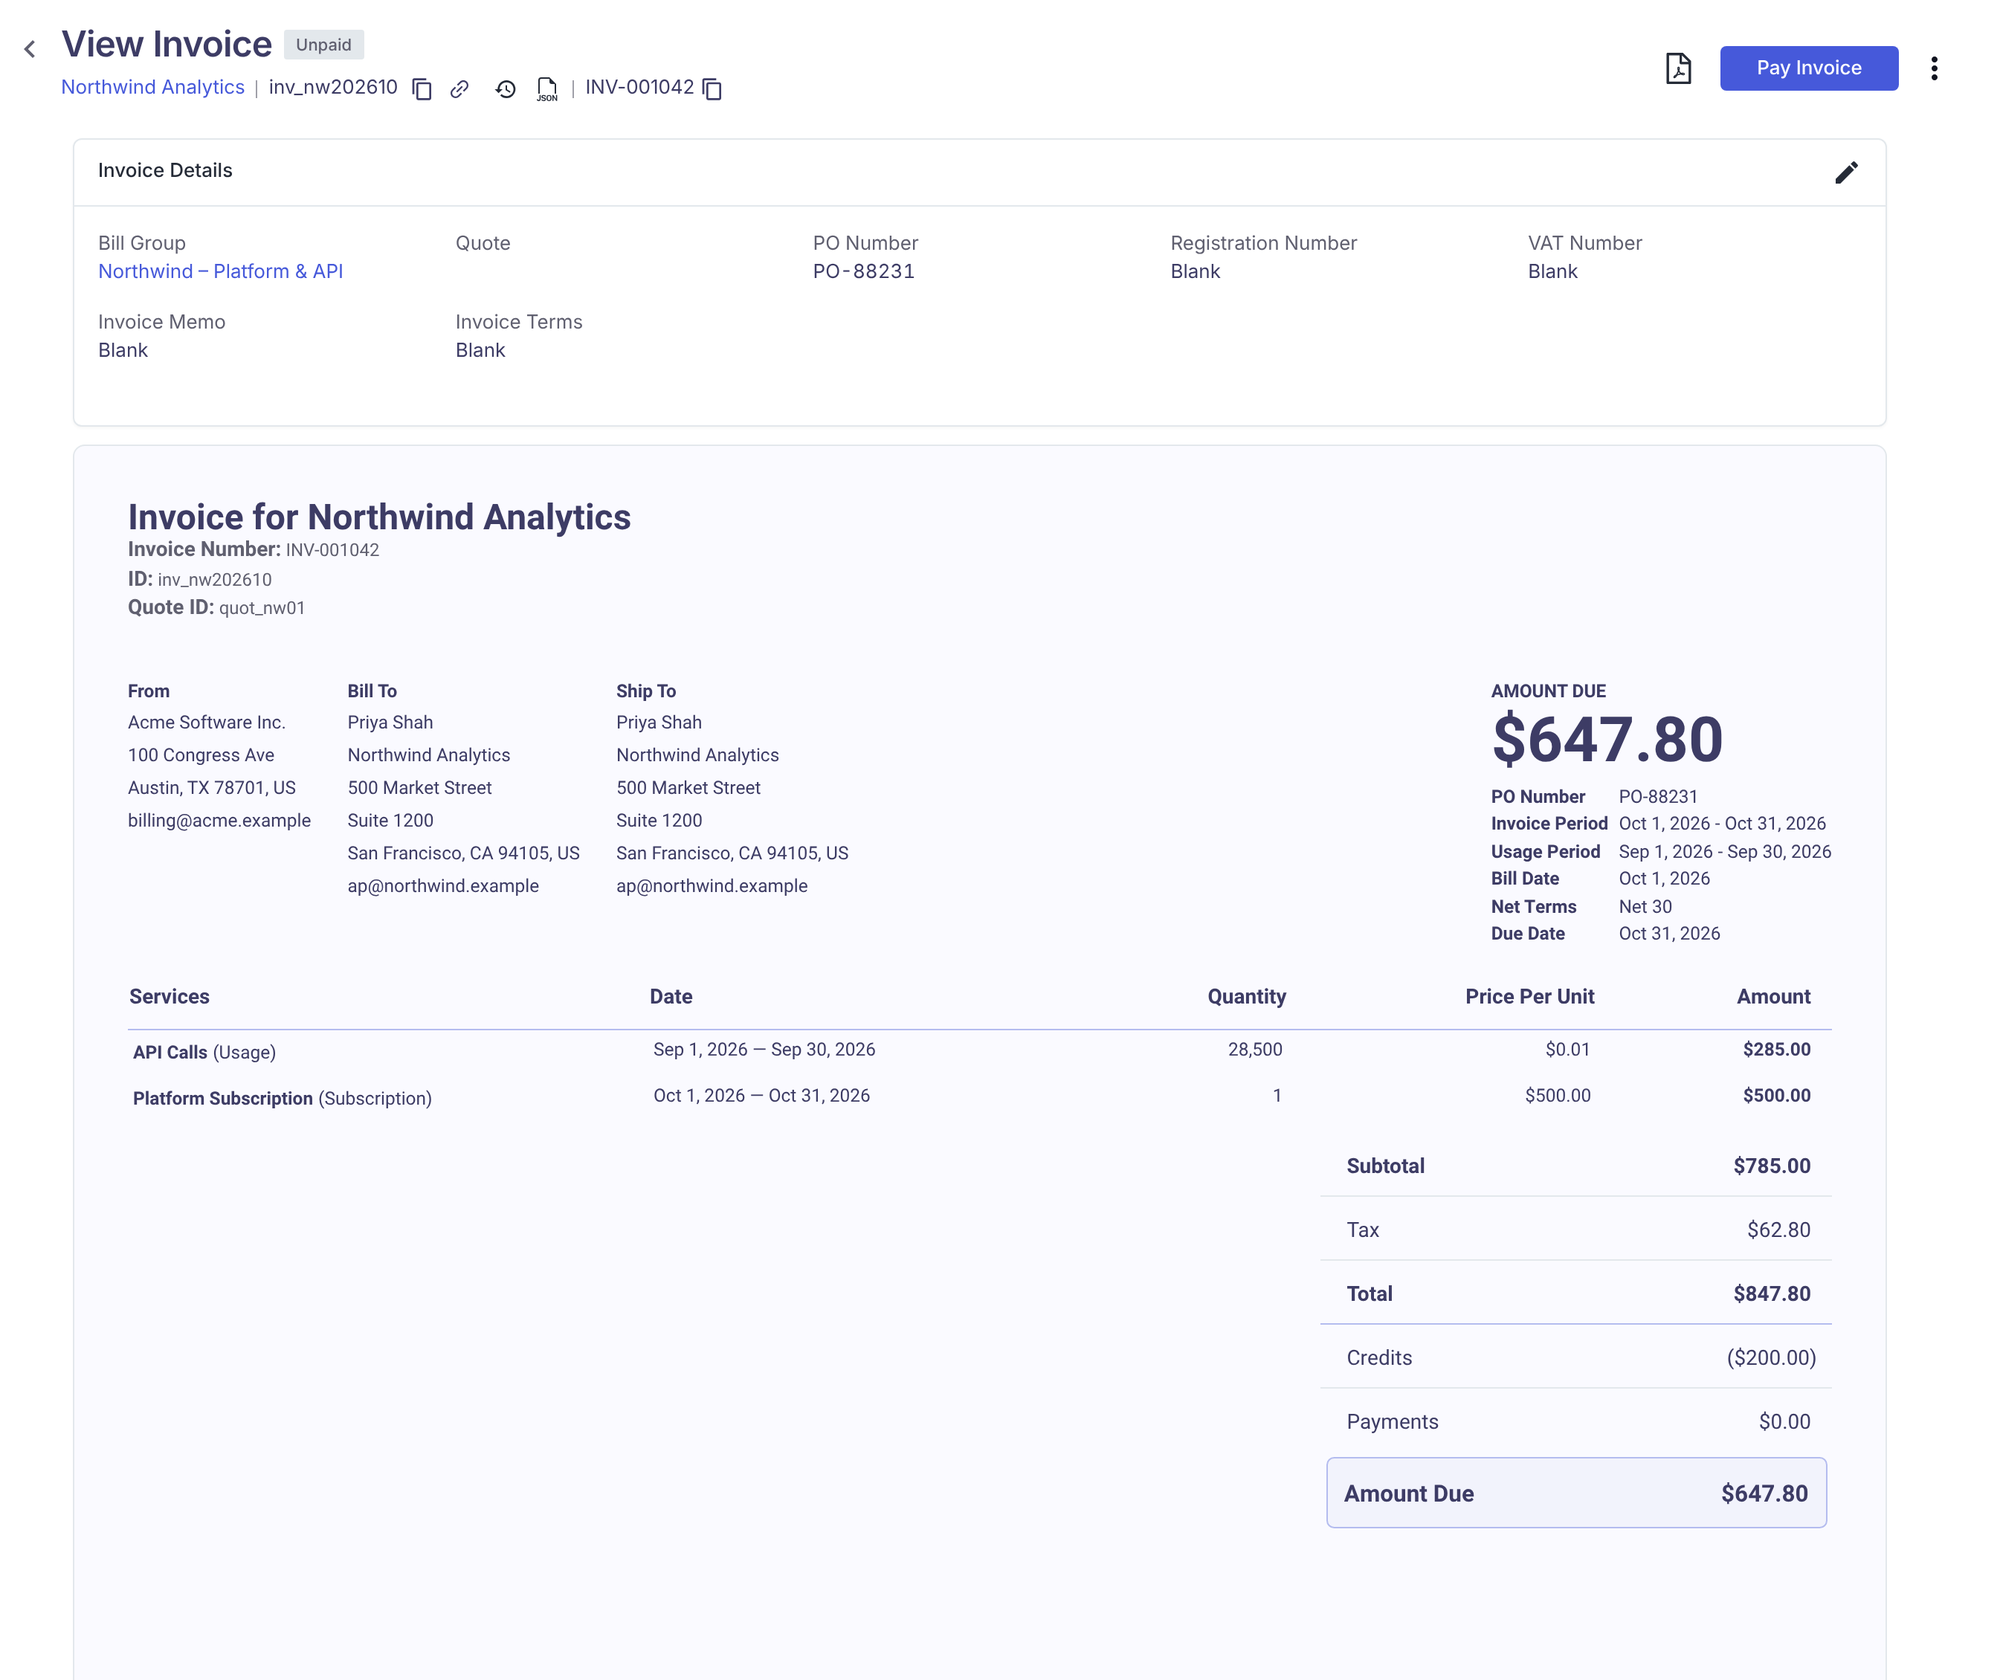2000x1680 pixels.
Task: Select PO Number value PO-88231 in details
Action: coord(863,271)
